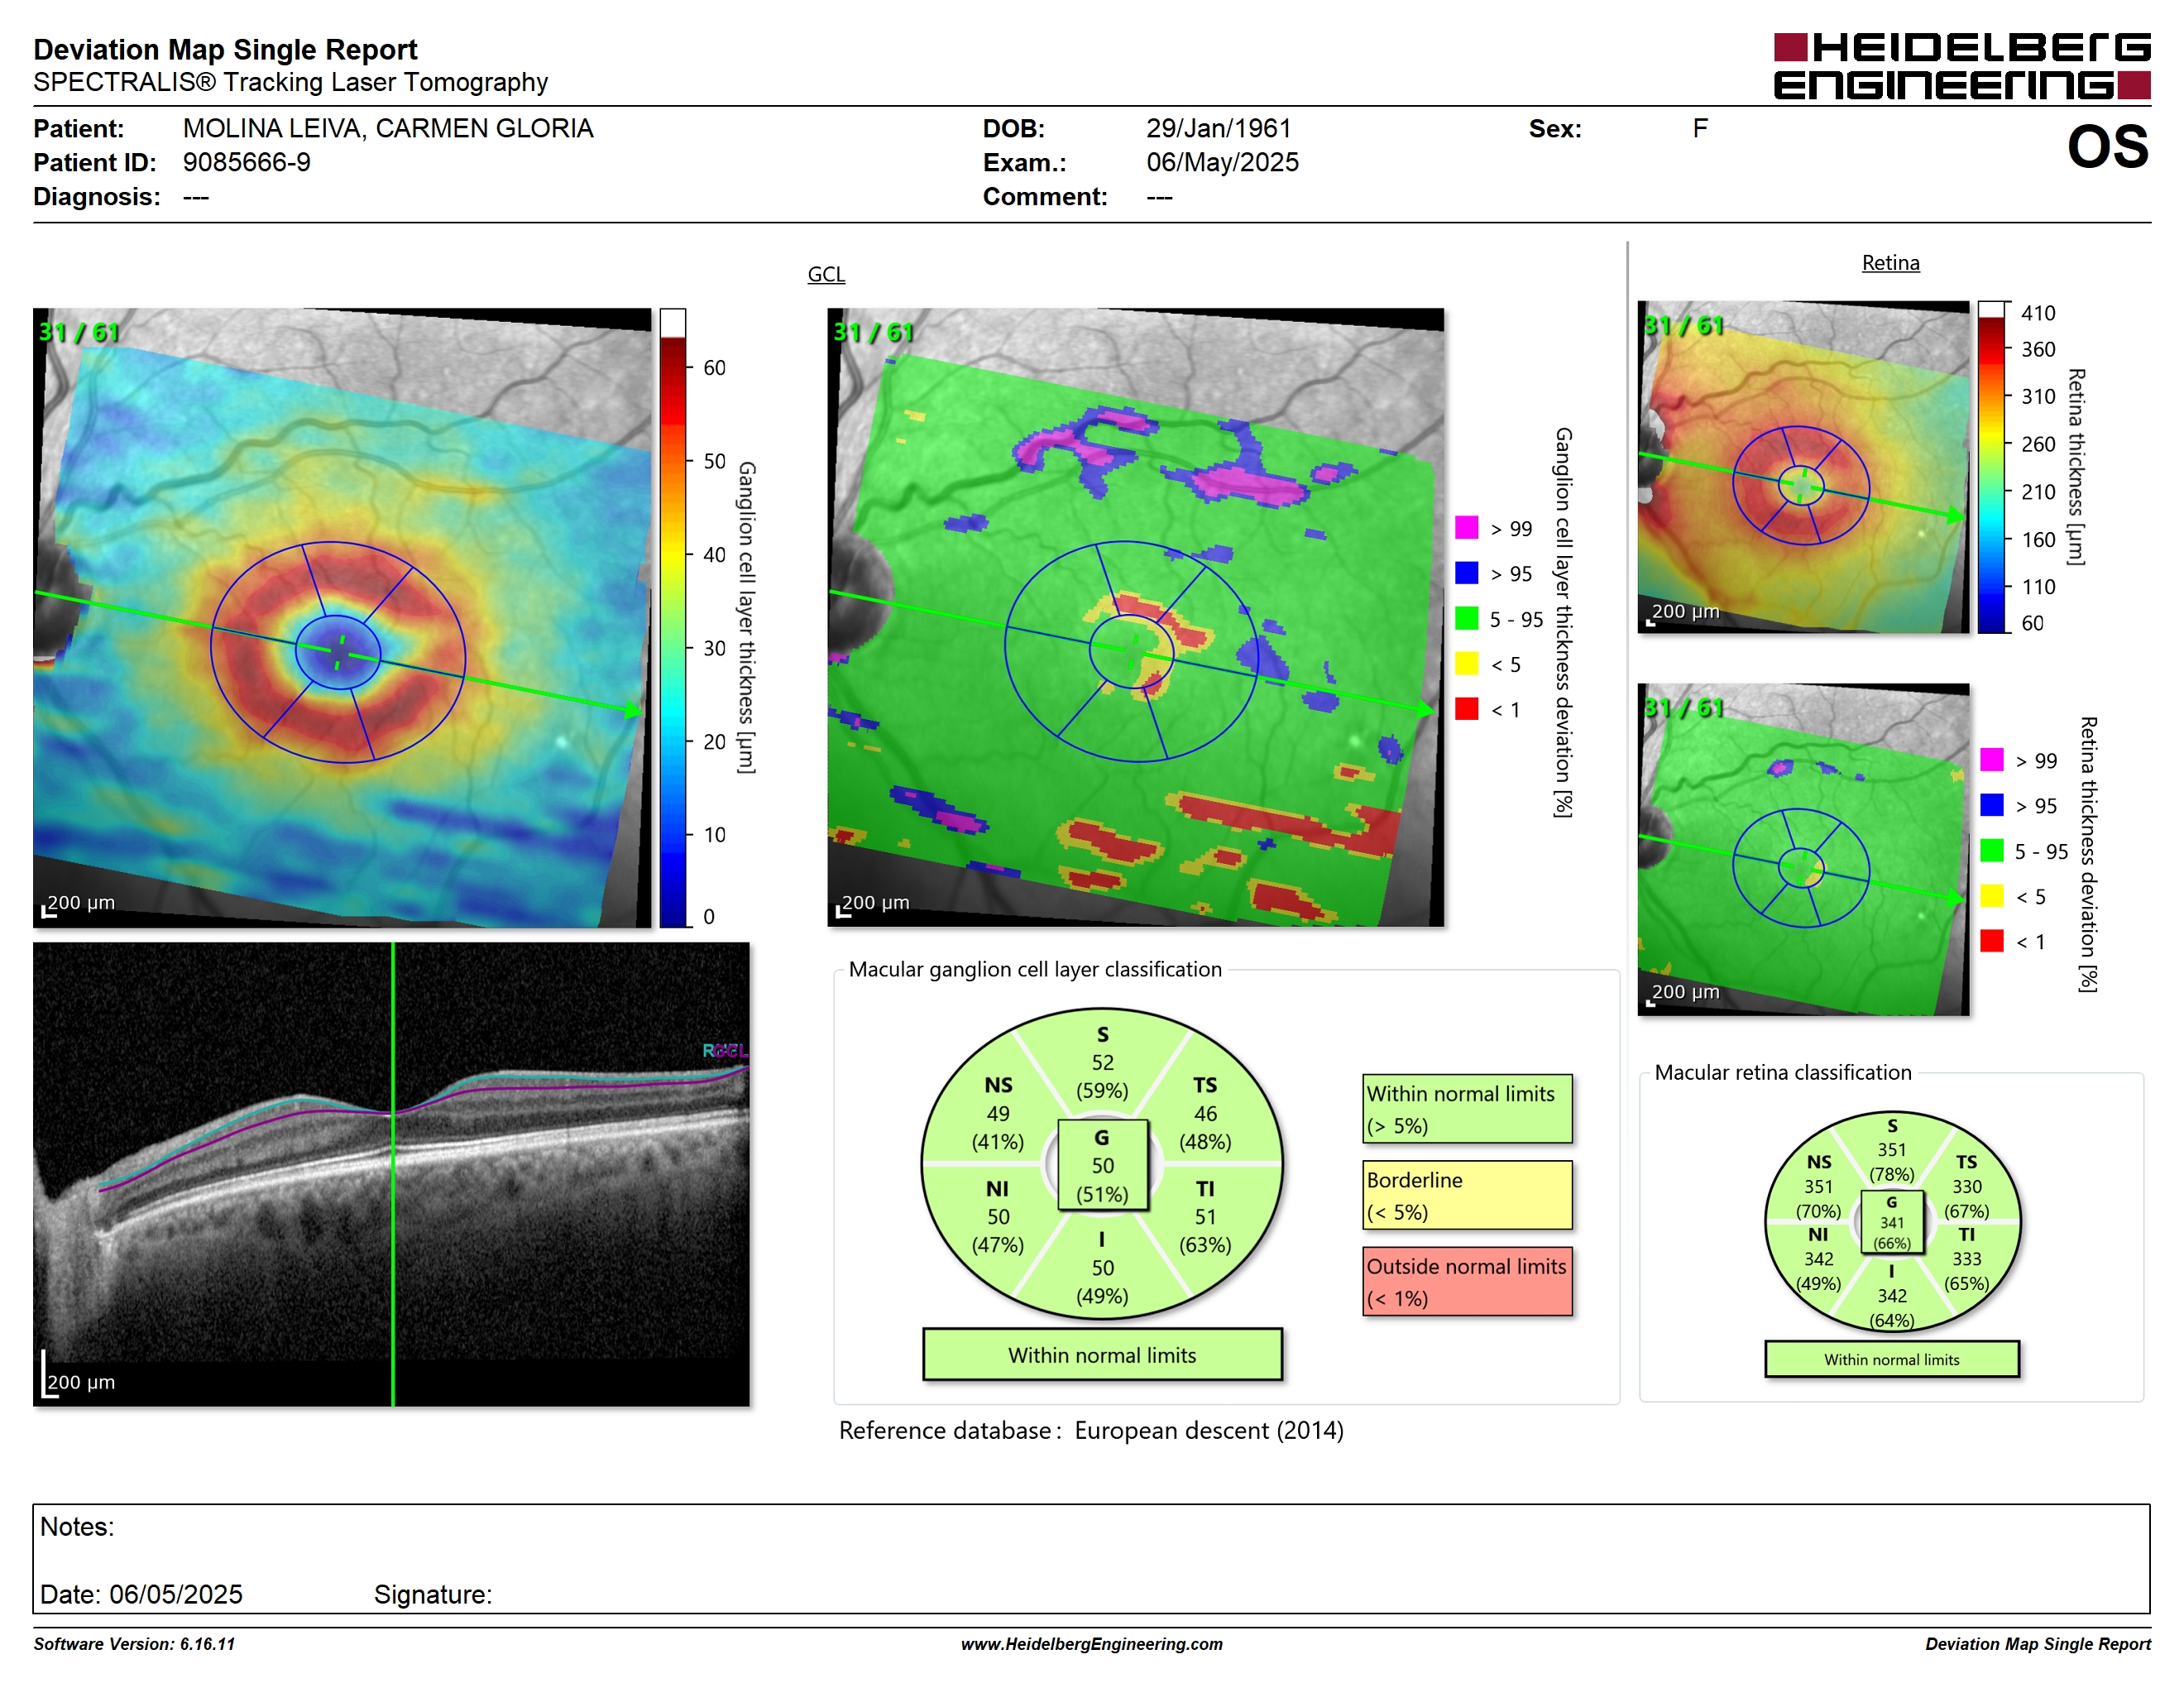Viewport: 2184px width, 1688px height.
Task: Click the GCL deviation map image
Action: click(1135, 618)
